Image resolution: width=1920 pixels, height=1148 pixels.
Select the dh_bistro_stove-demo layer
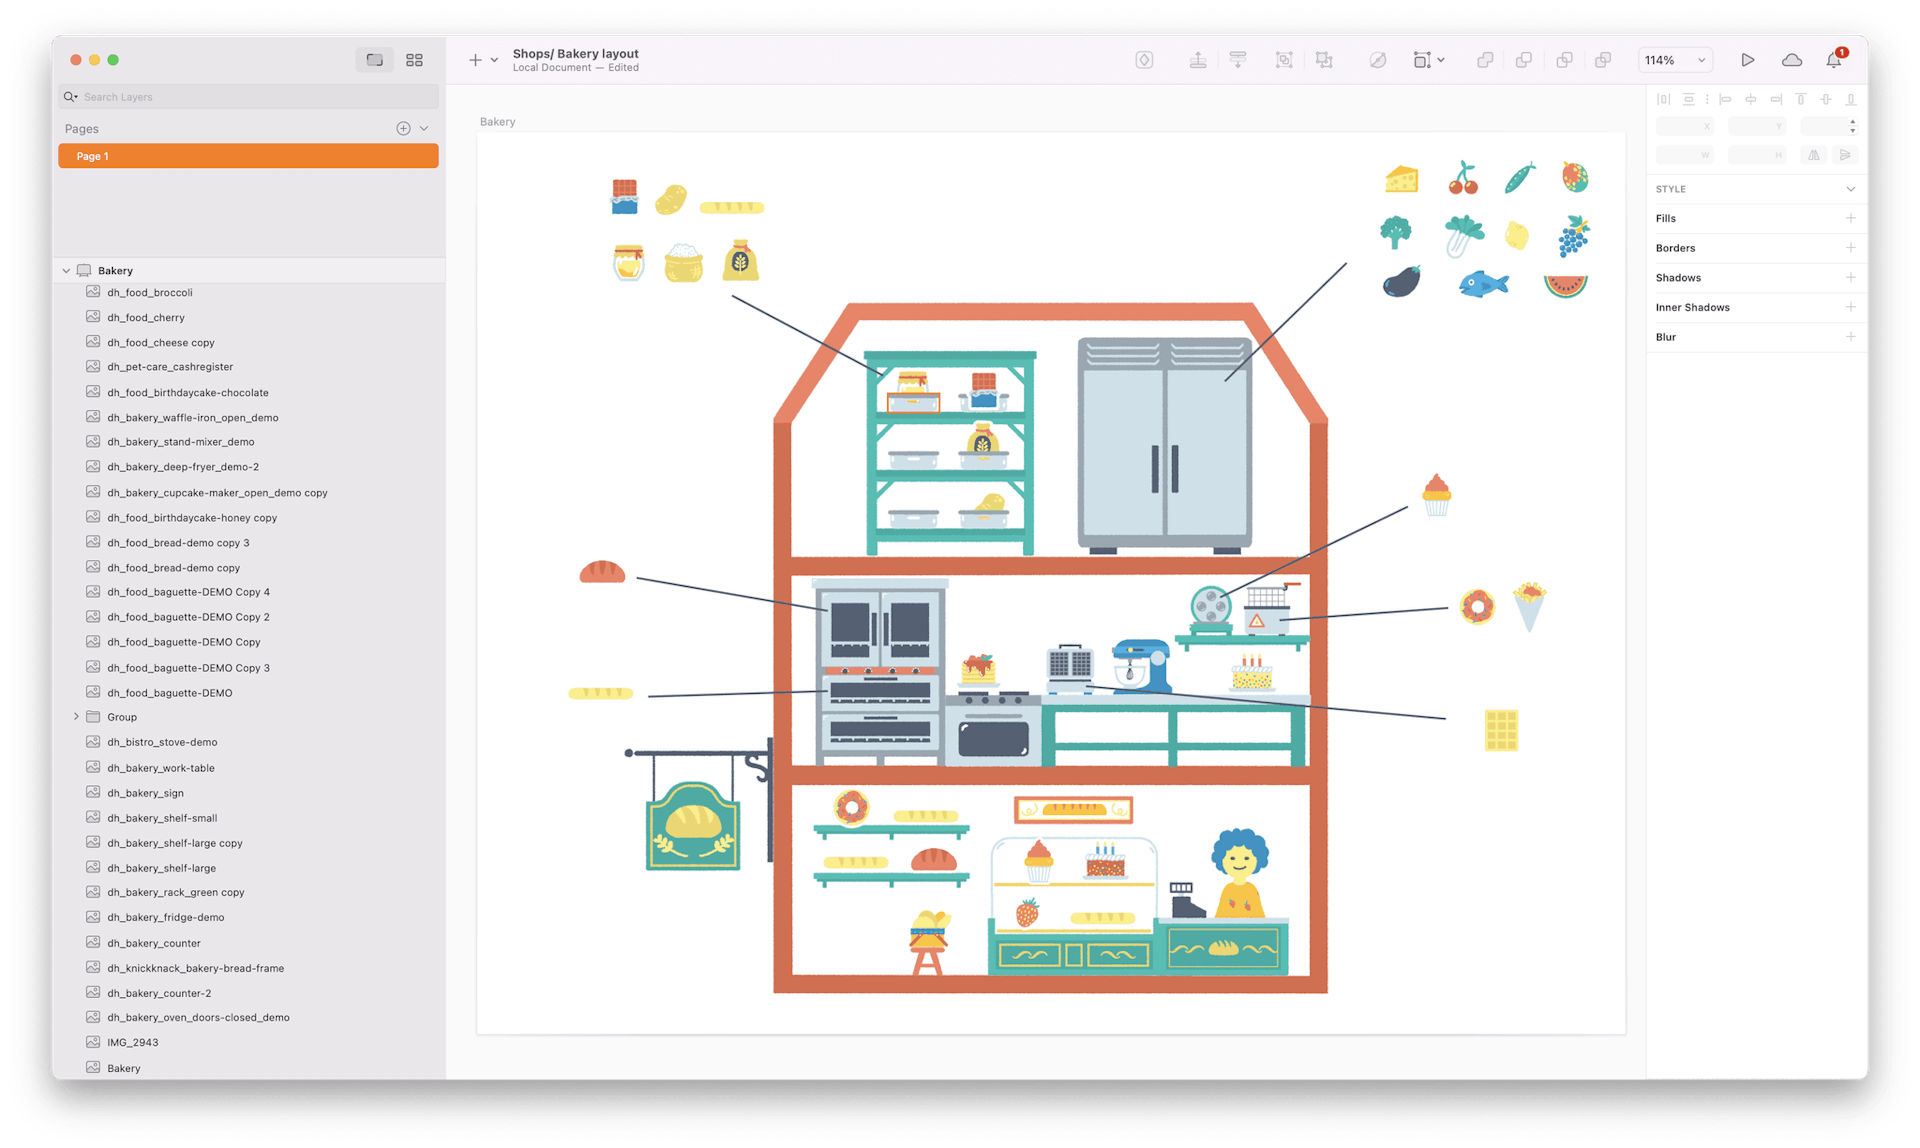250,742
